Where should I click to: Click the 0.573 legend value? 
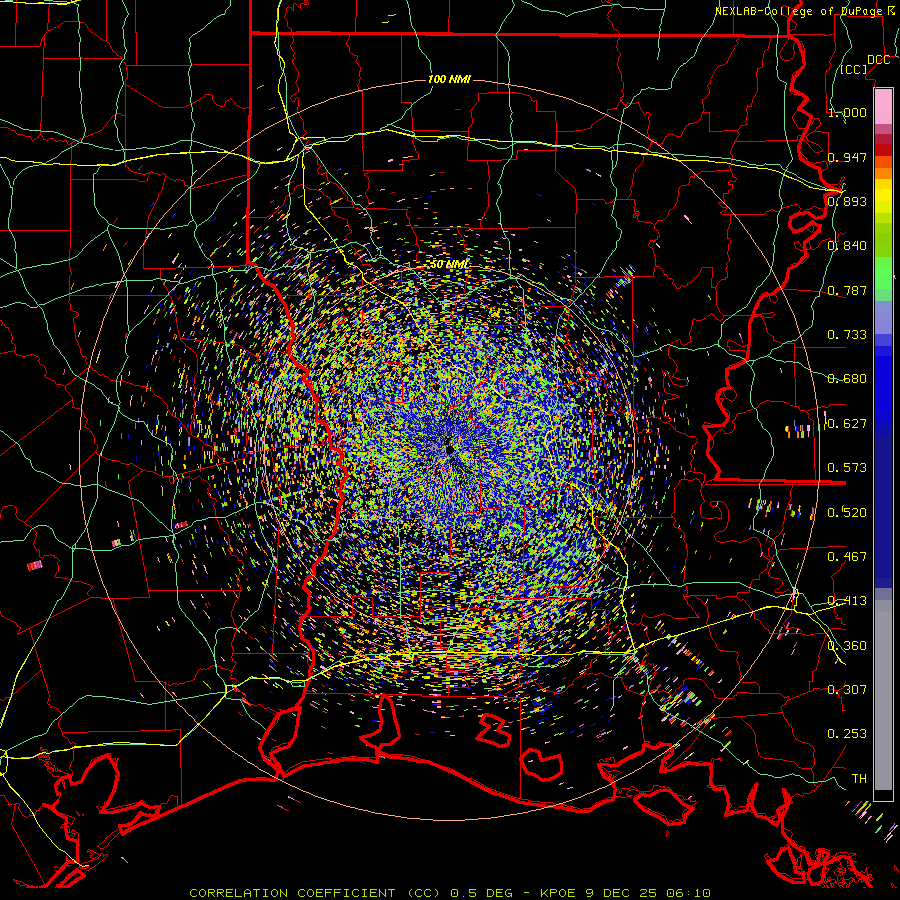point(847,468)
